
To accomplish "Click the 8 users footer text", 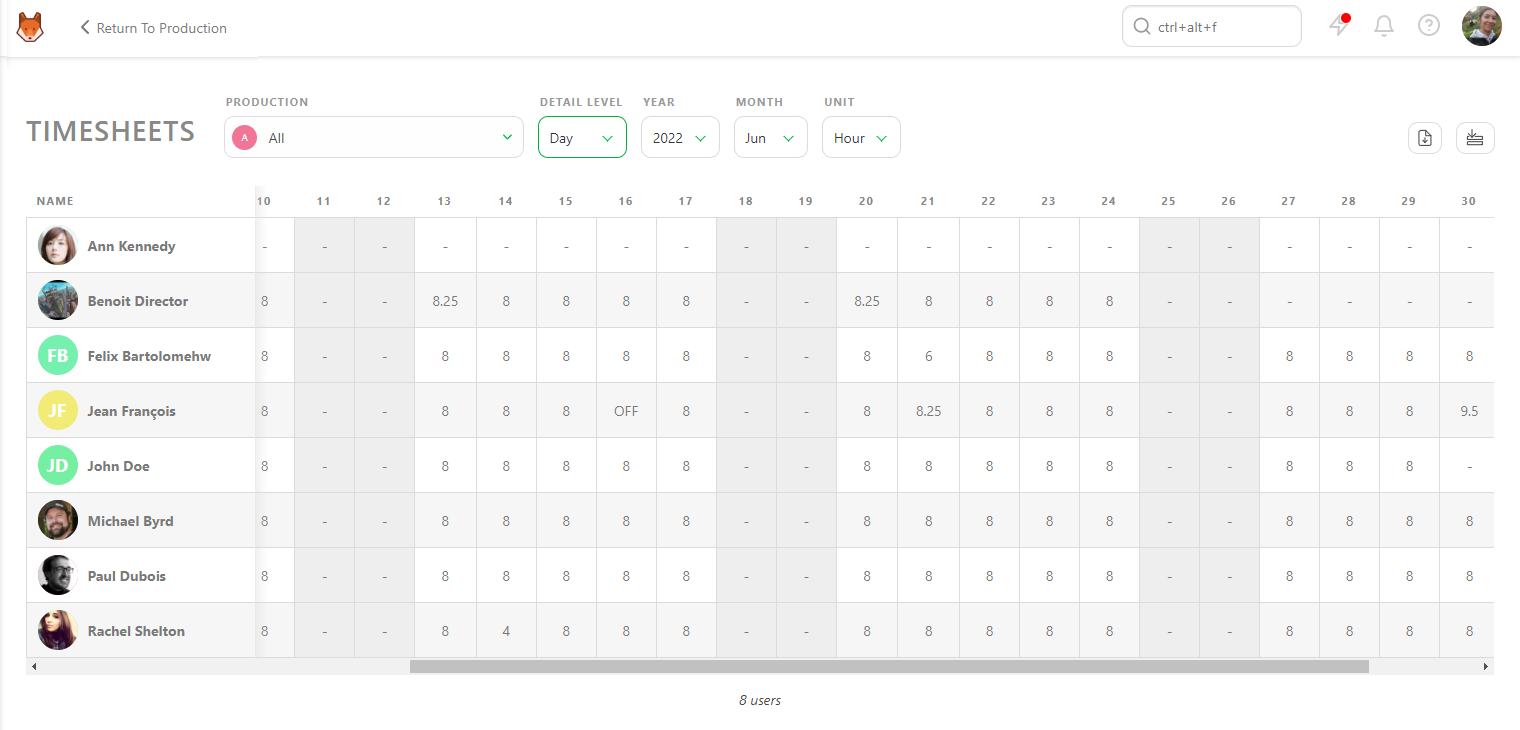I will tap(760, 700).
